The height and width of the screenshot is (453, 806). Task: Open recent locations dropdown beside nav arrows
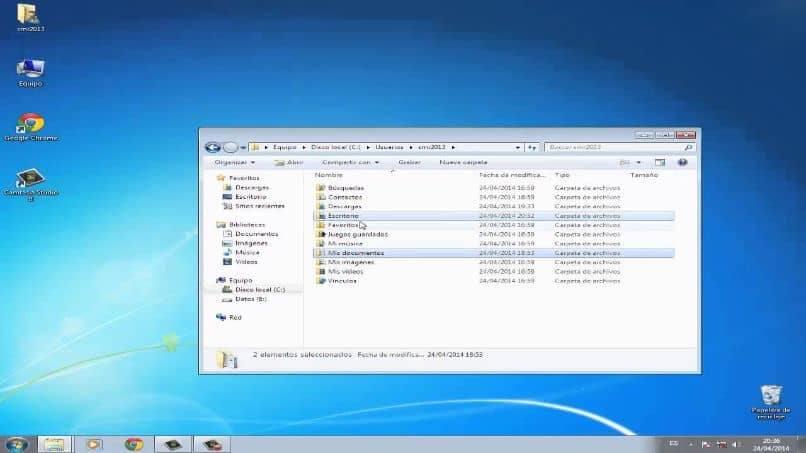(x=243, y=148)
